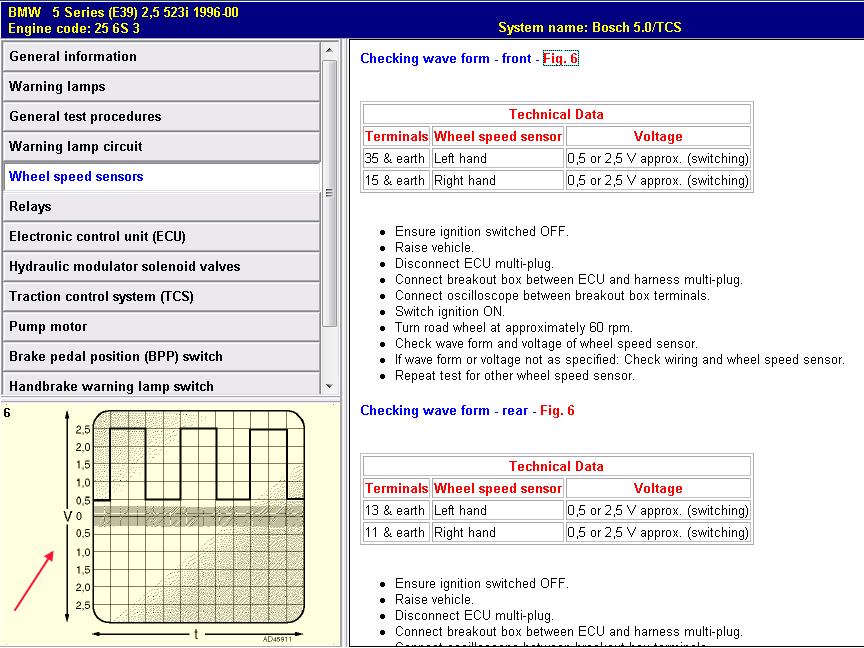Select Warning lamps in the sidebar
Image resolution: width=864 pixels, height=648 pixels.
tap(161, 87)
